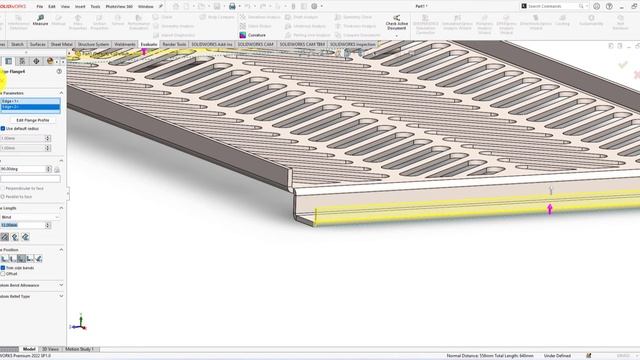Select Perpendicular to face radio button

tap(2, 189)
